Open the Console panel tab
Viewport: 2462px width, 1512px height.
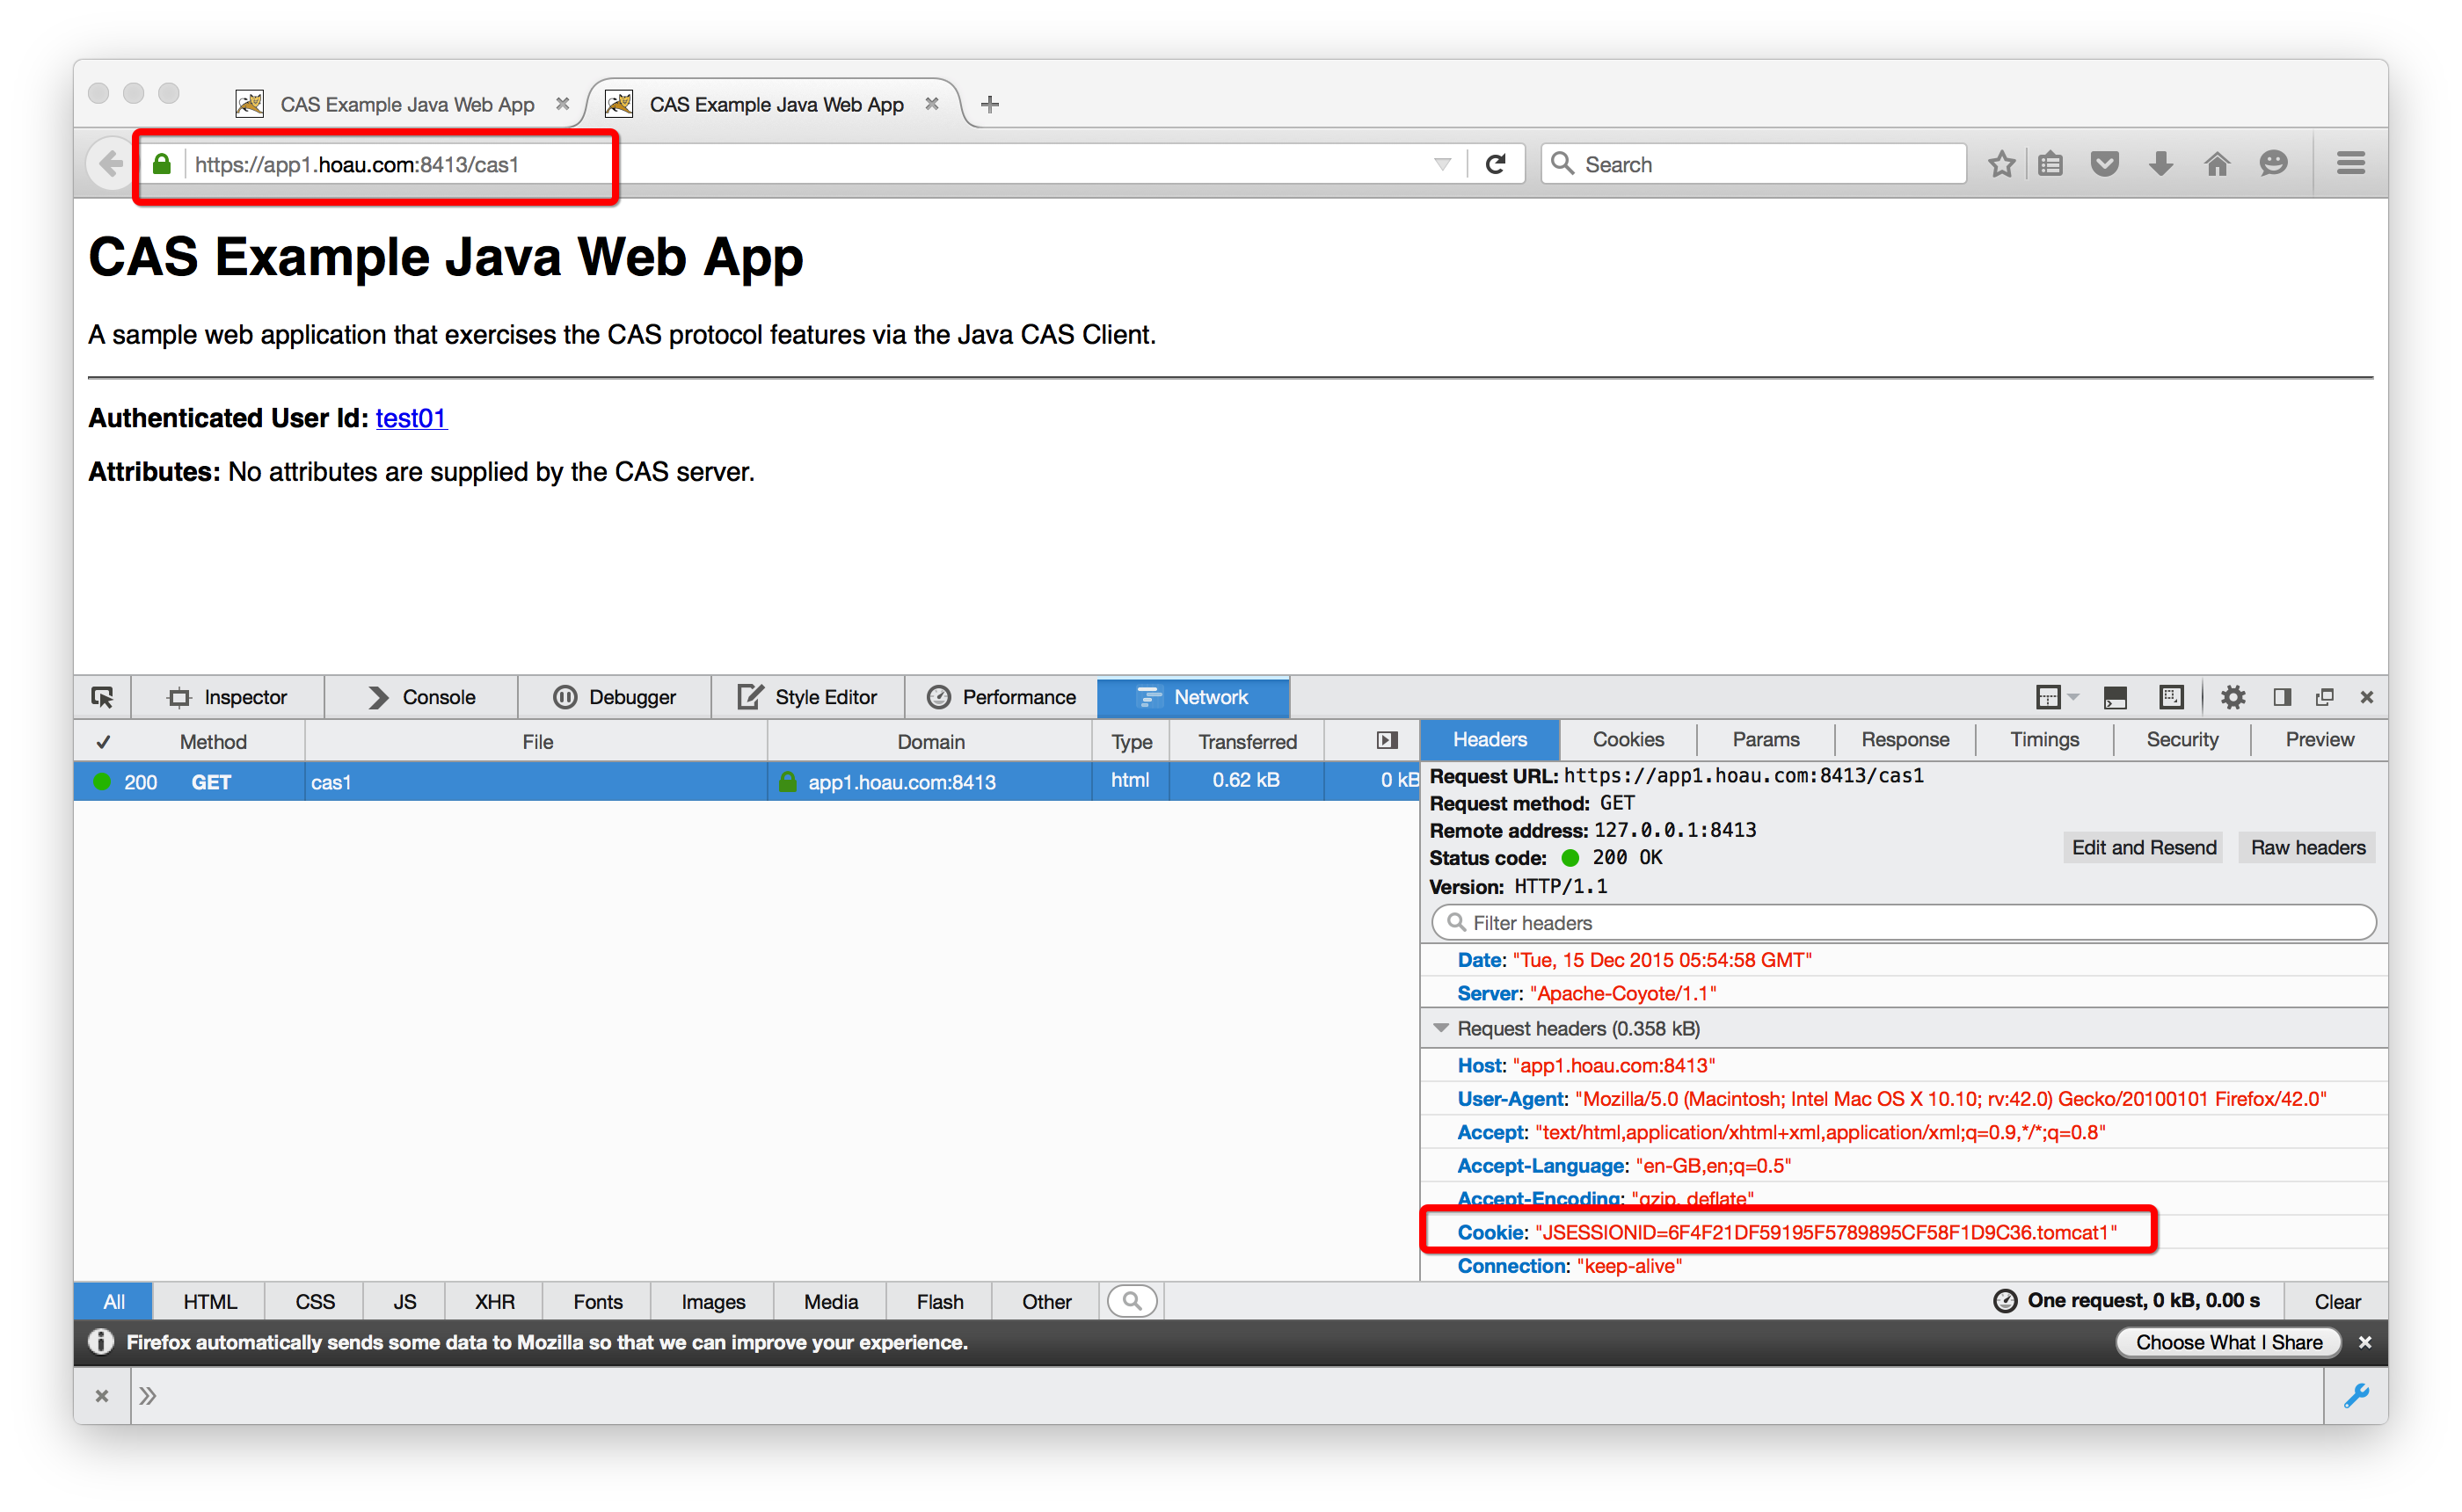pos(422,697)
